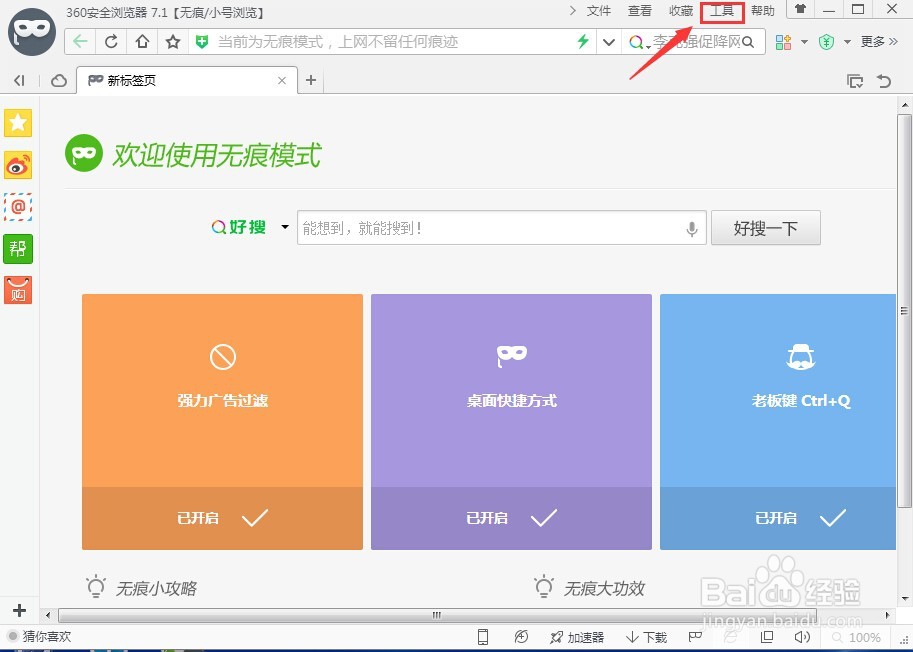The image size is (913, 652).
Task: Open the 加速器 accelerator
Action: pos(576,637)
